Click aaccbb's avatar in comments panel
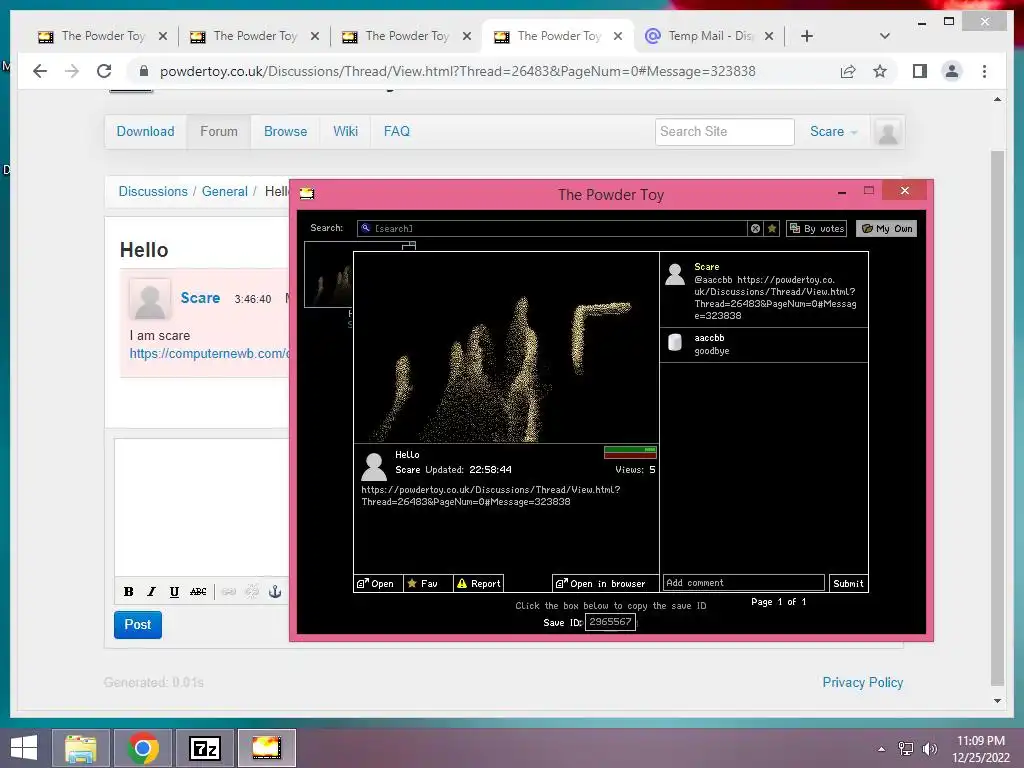Viewport: 1024px width, 768px height. pyautogui.click(x=675, y=342)
